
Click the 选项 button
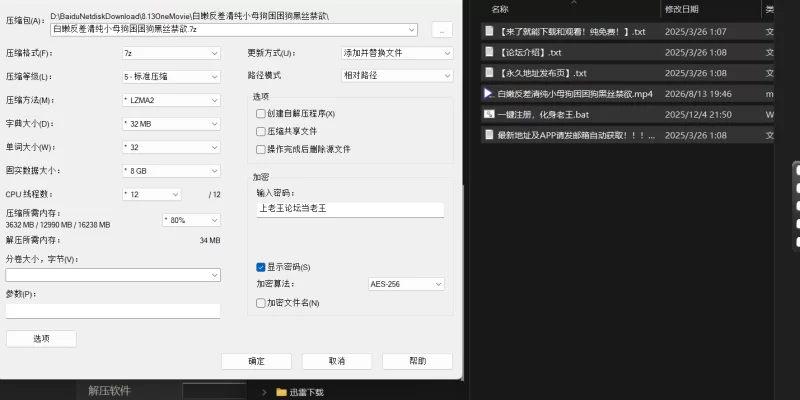(x=41, y=339)
